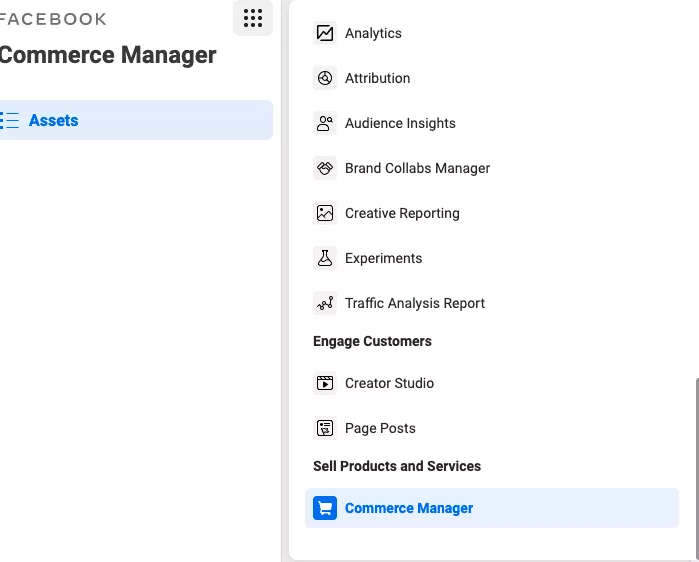Click the tools menu vertical scrollbar
Screen dimensions: 699x562
tap(696, 468)
